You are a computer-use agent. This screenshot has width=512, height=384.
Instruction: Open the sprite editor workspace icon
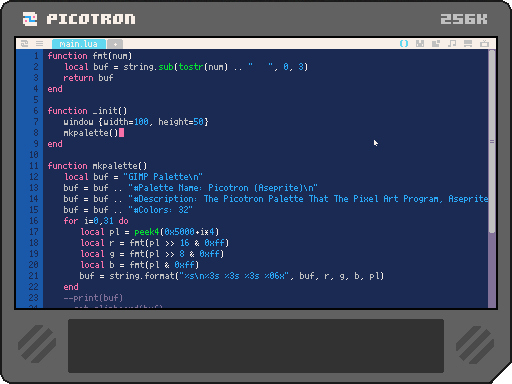pos(420,43)
